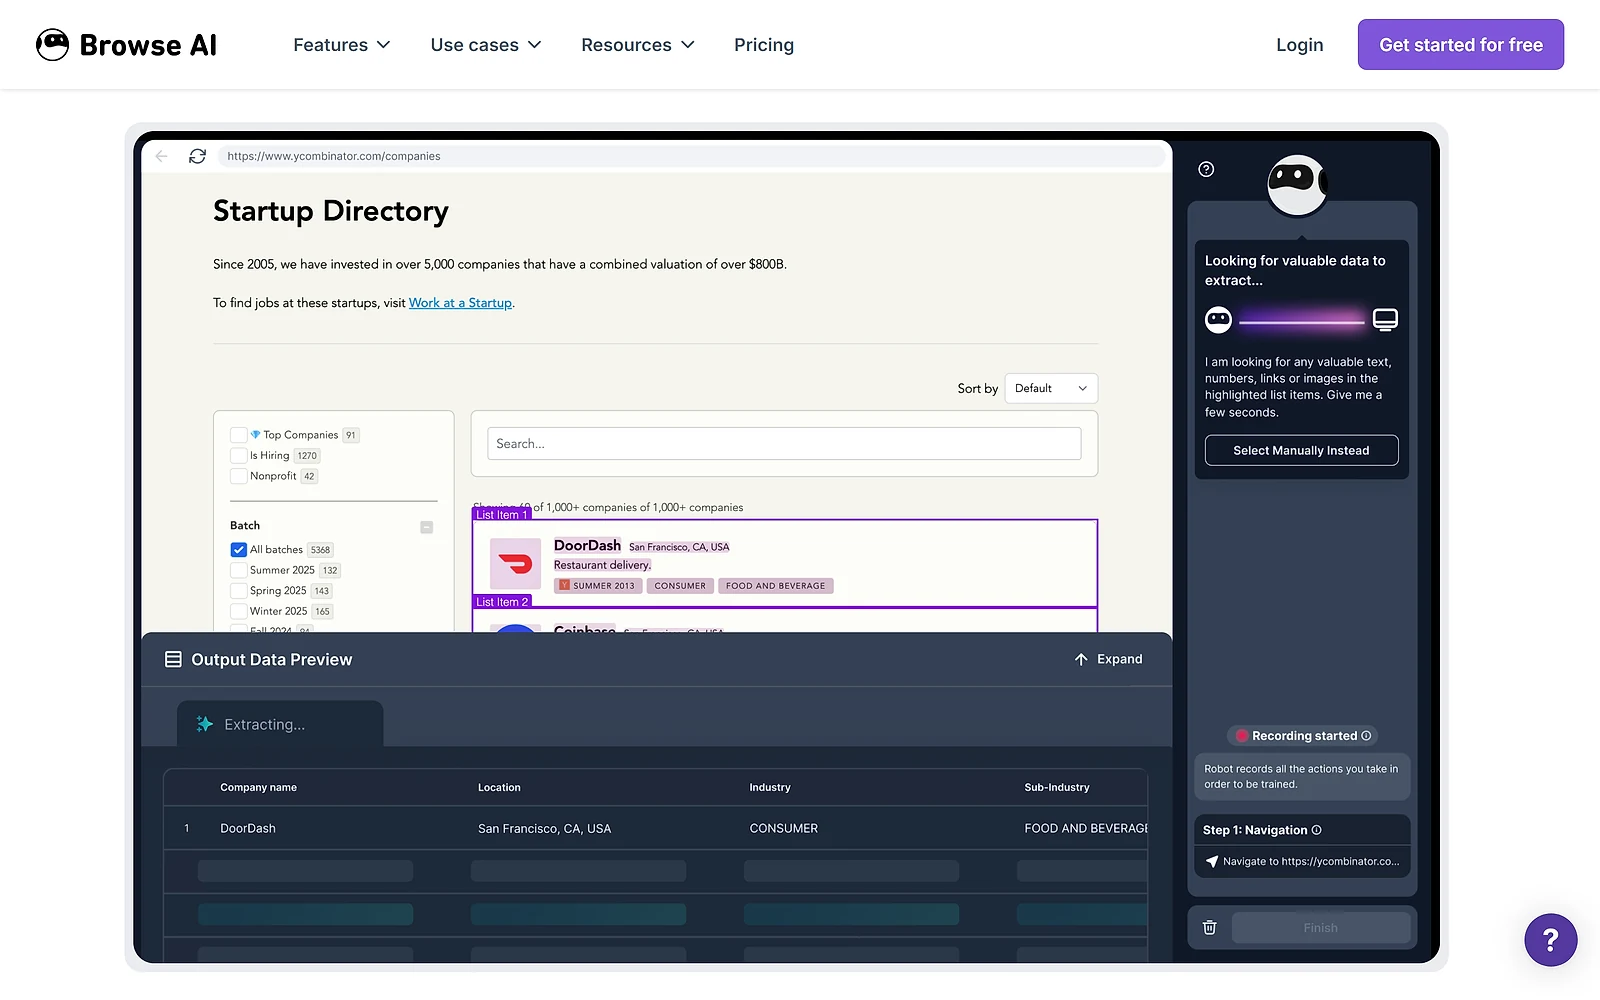Click the SUMMER 2013 tag

click(x=597, y=586)
